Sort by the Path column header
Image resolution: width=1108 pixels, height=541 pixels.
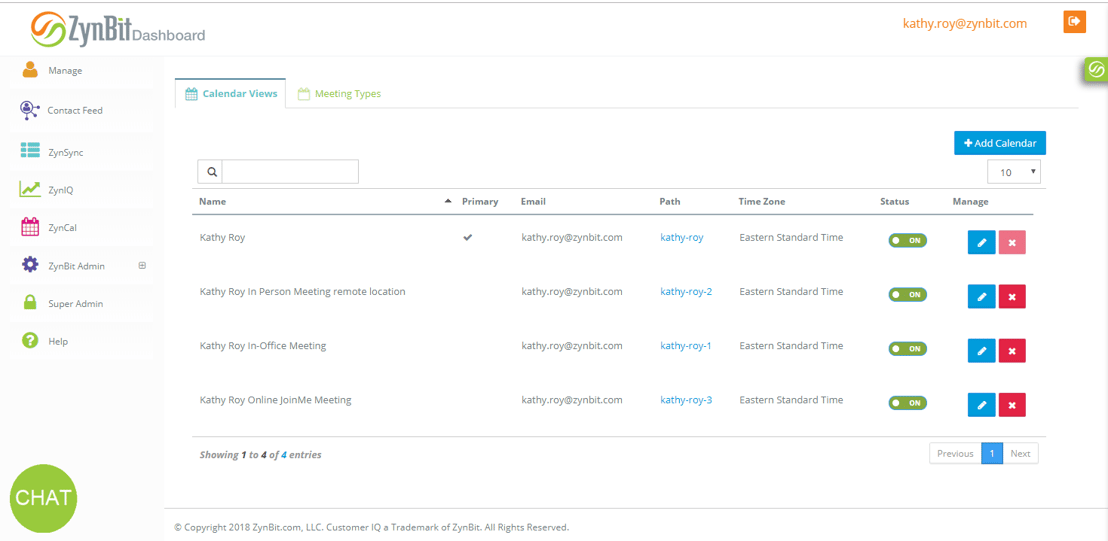point(671,201)
